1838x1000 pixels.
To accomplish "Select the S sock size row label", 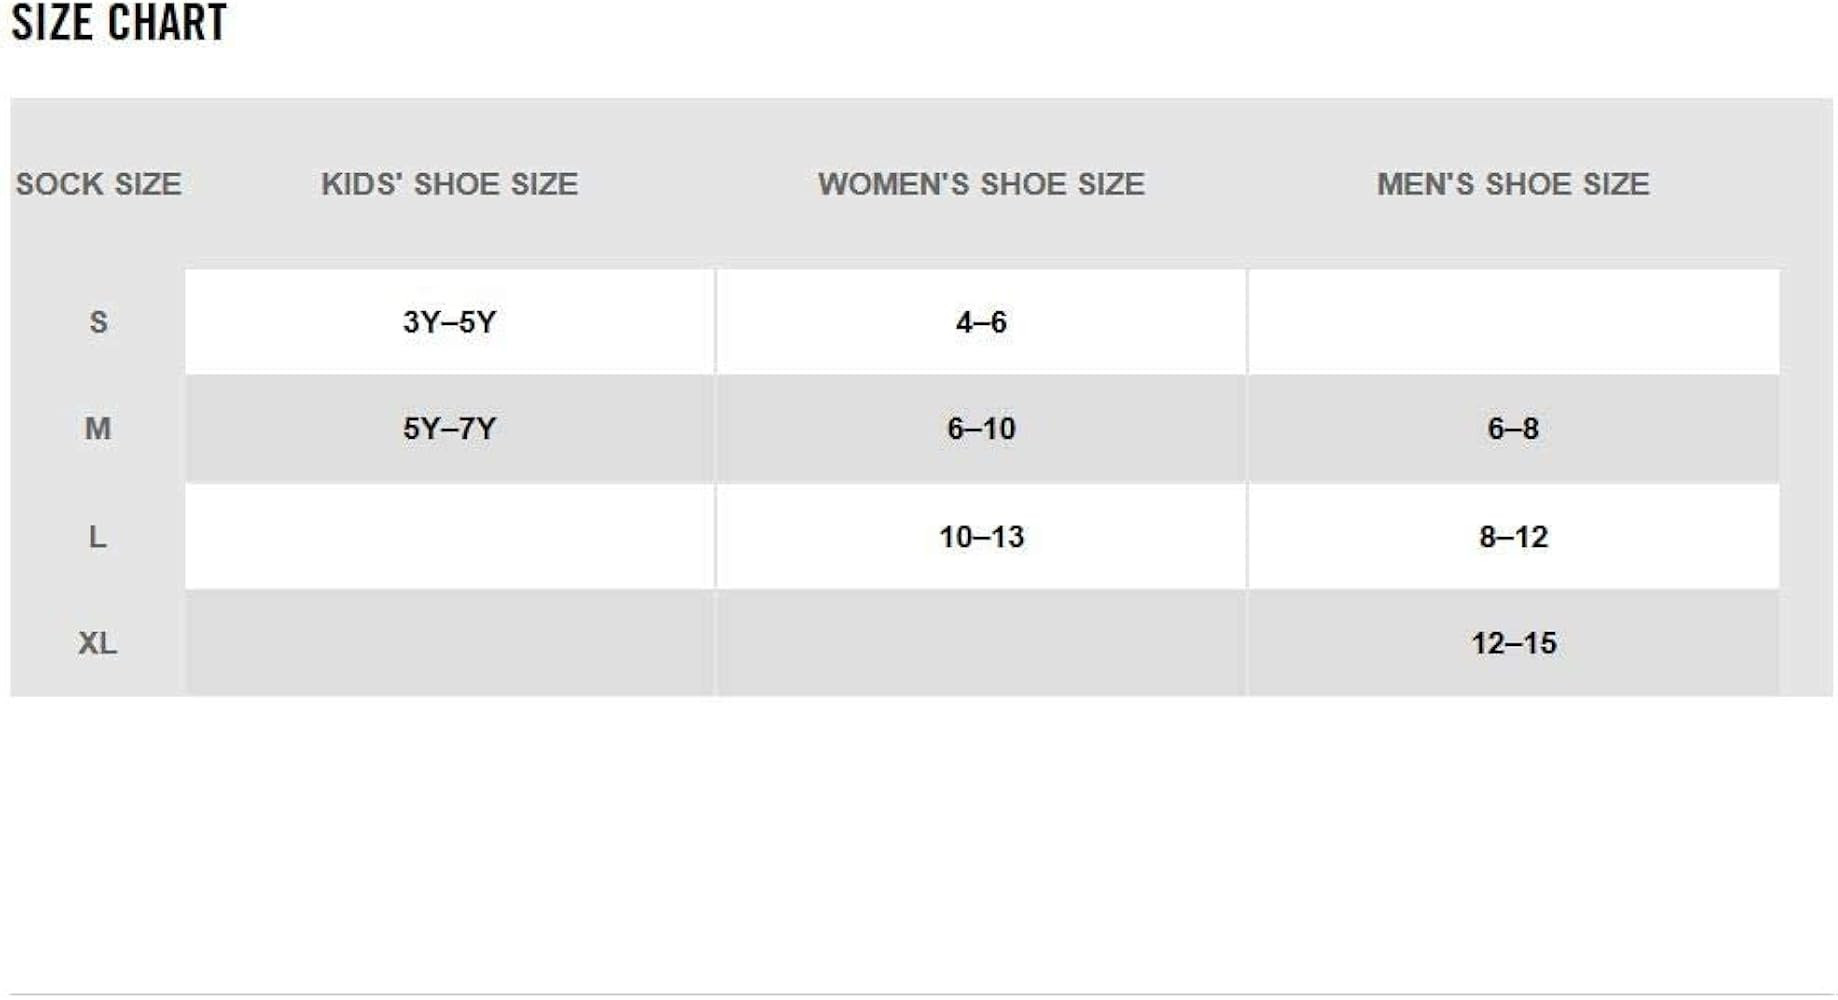I will tap(98, 322).
